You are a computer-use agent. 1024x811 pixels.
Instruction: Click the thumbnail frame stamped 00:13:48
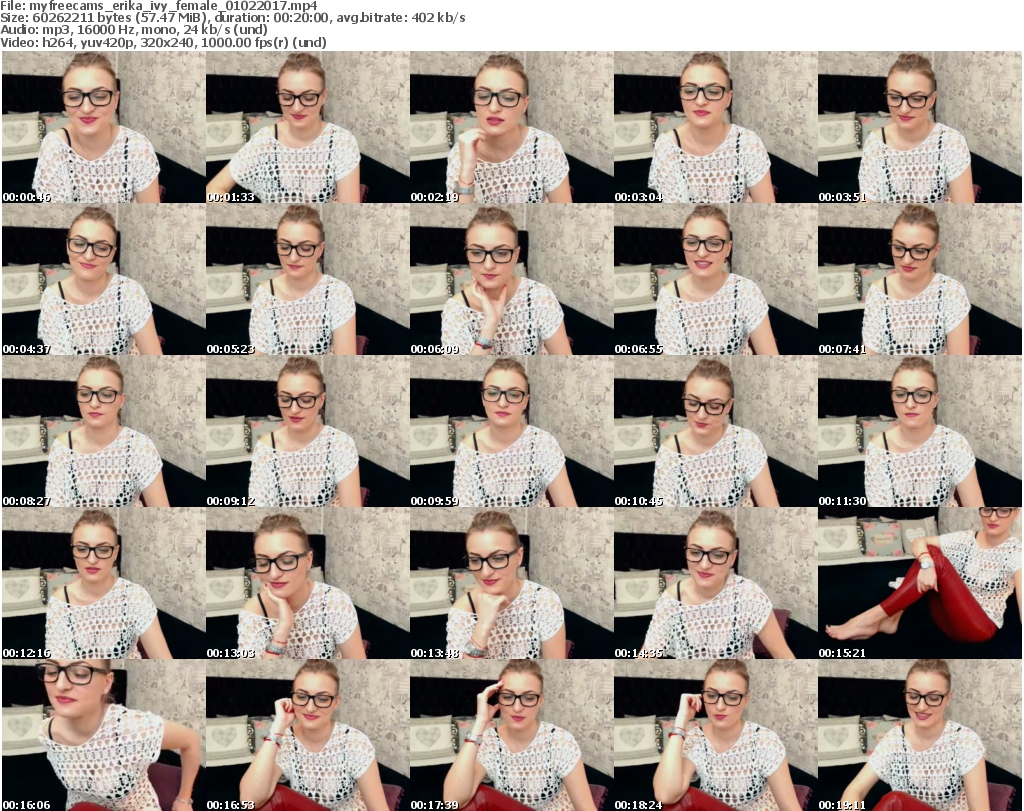point(511,584)
